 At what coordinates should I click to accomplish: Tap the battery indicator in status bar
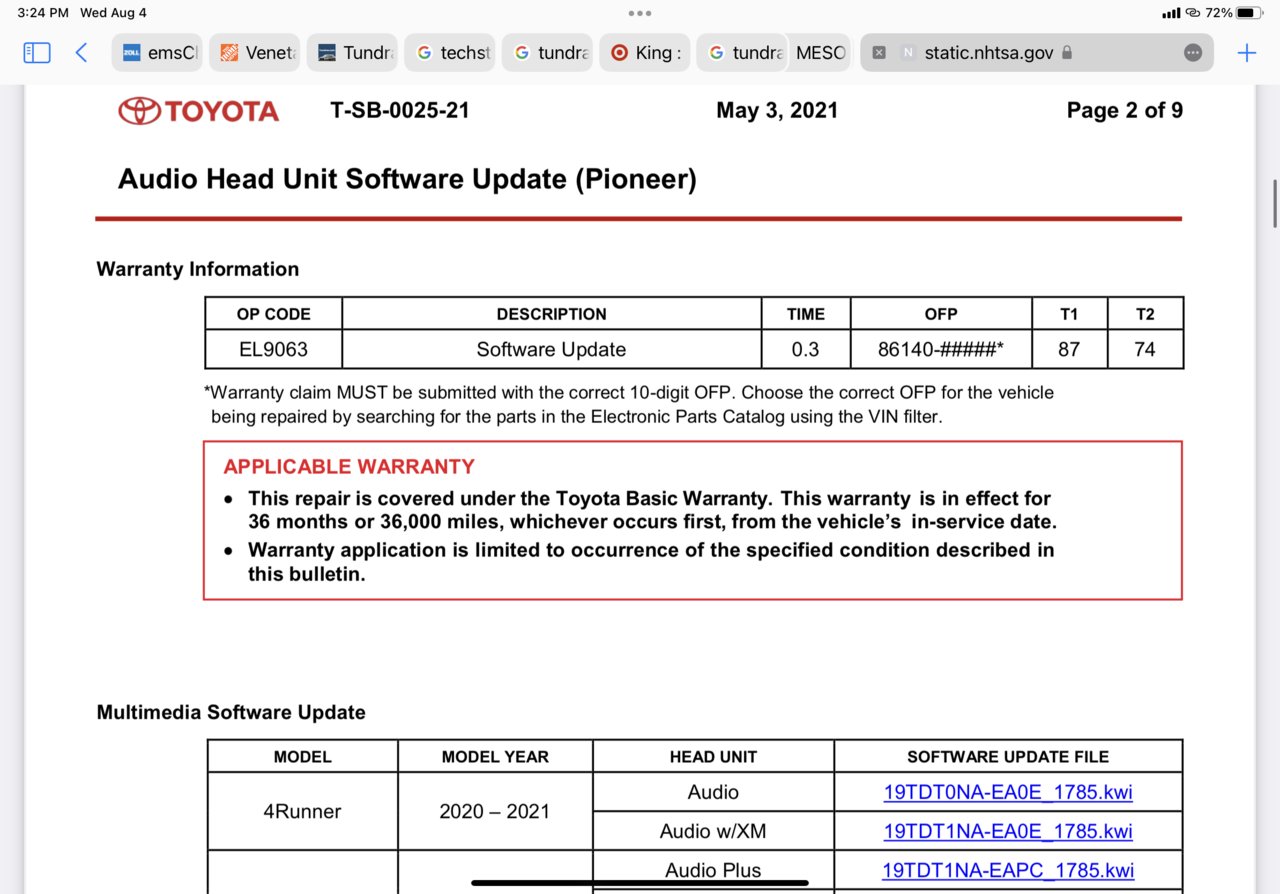(x=1250, y=13)
